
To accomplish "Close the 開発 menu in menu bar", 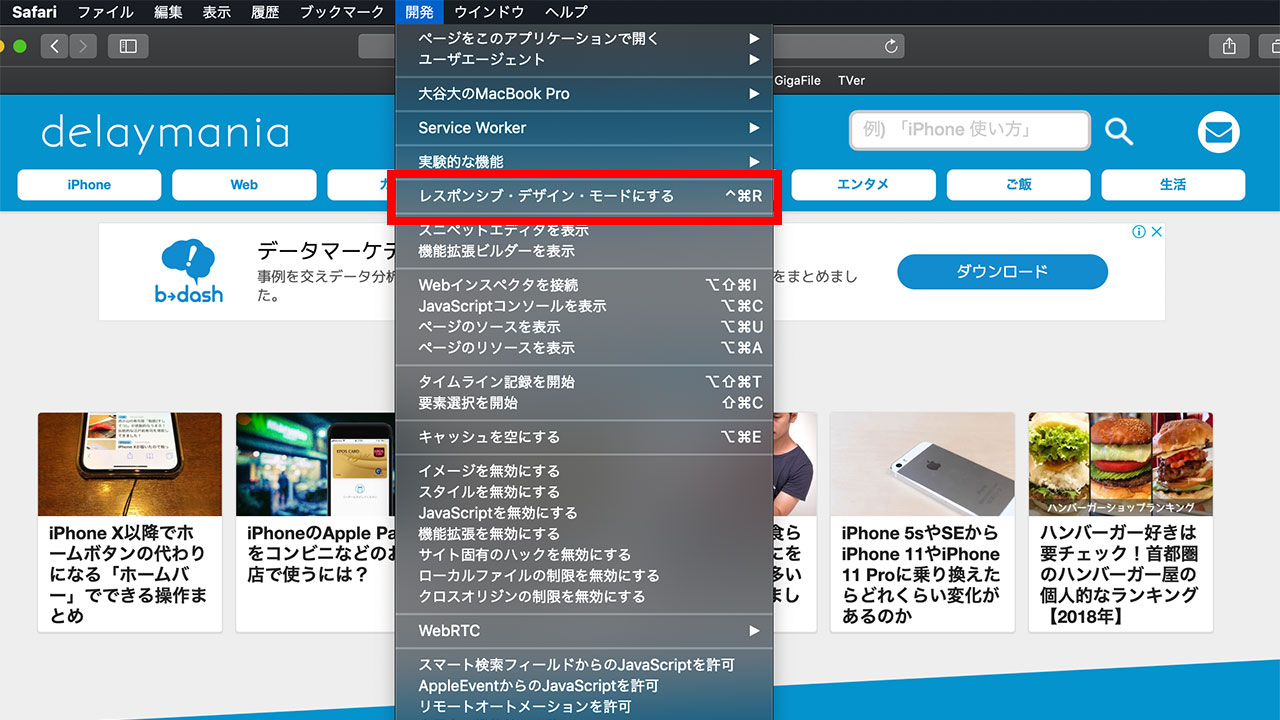I will [419, 12].
